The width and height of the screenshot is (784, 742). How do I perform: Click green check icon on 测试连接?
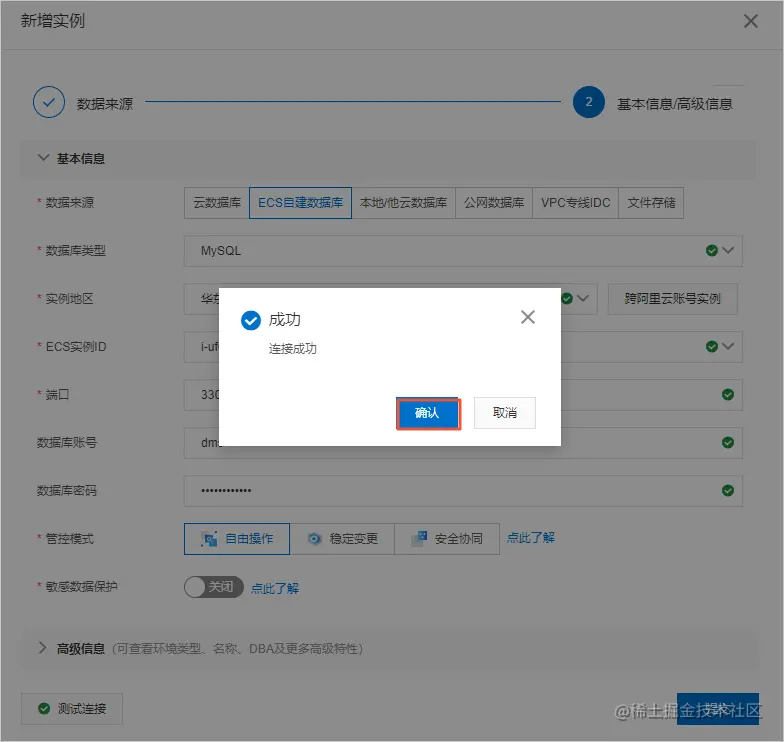coord(44,708)
